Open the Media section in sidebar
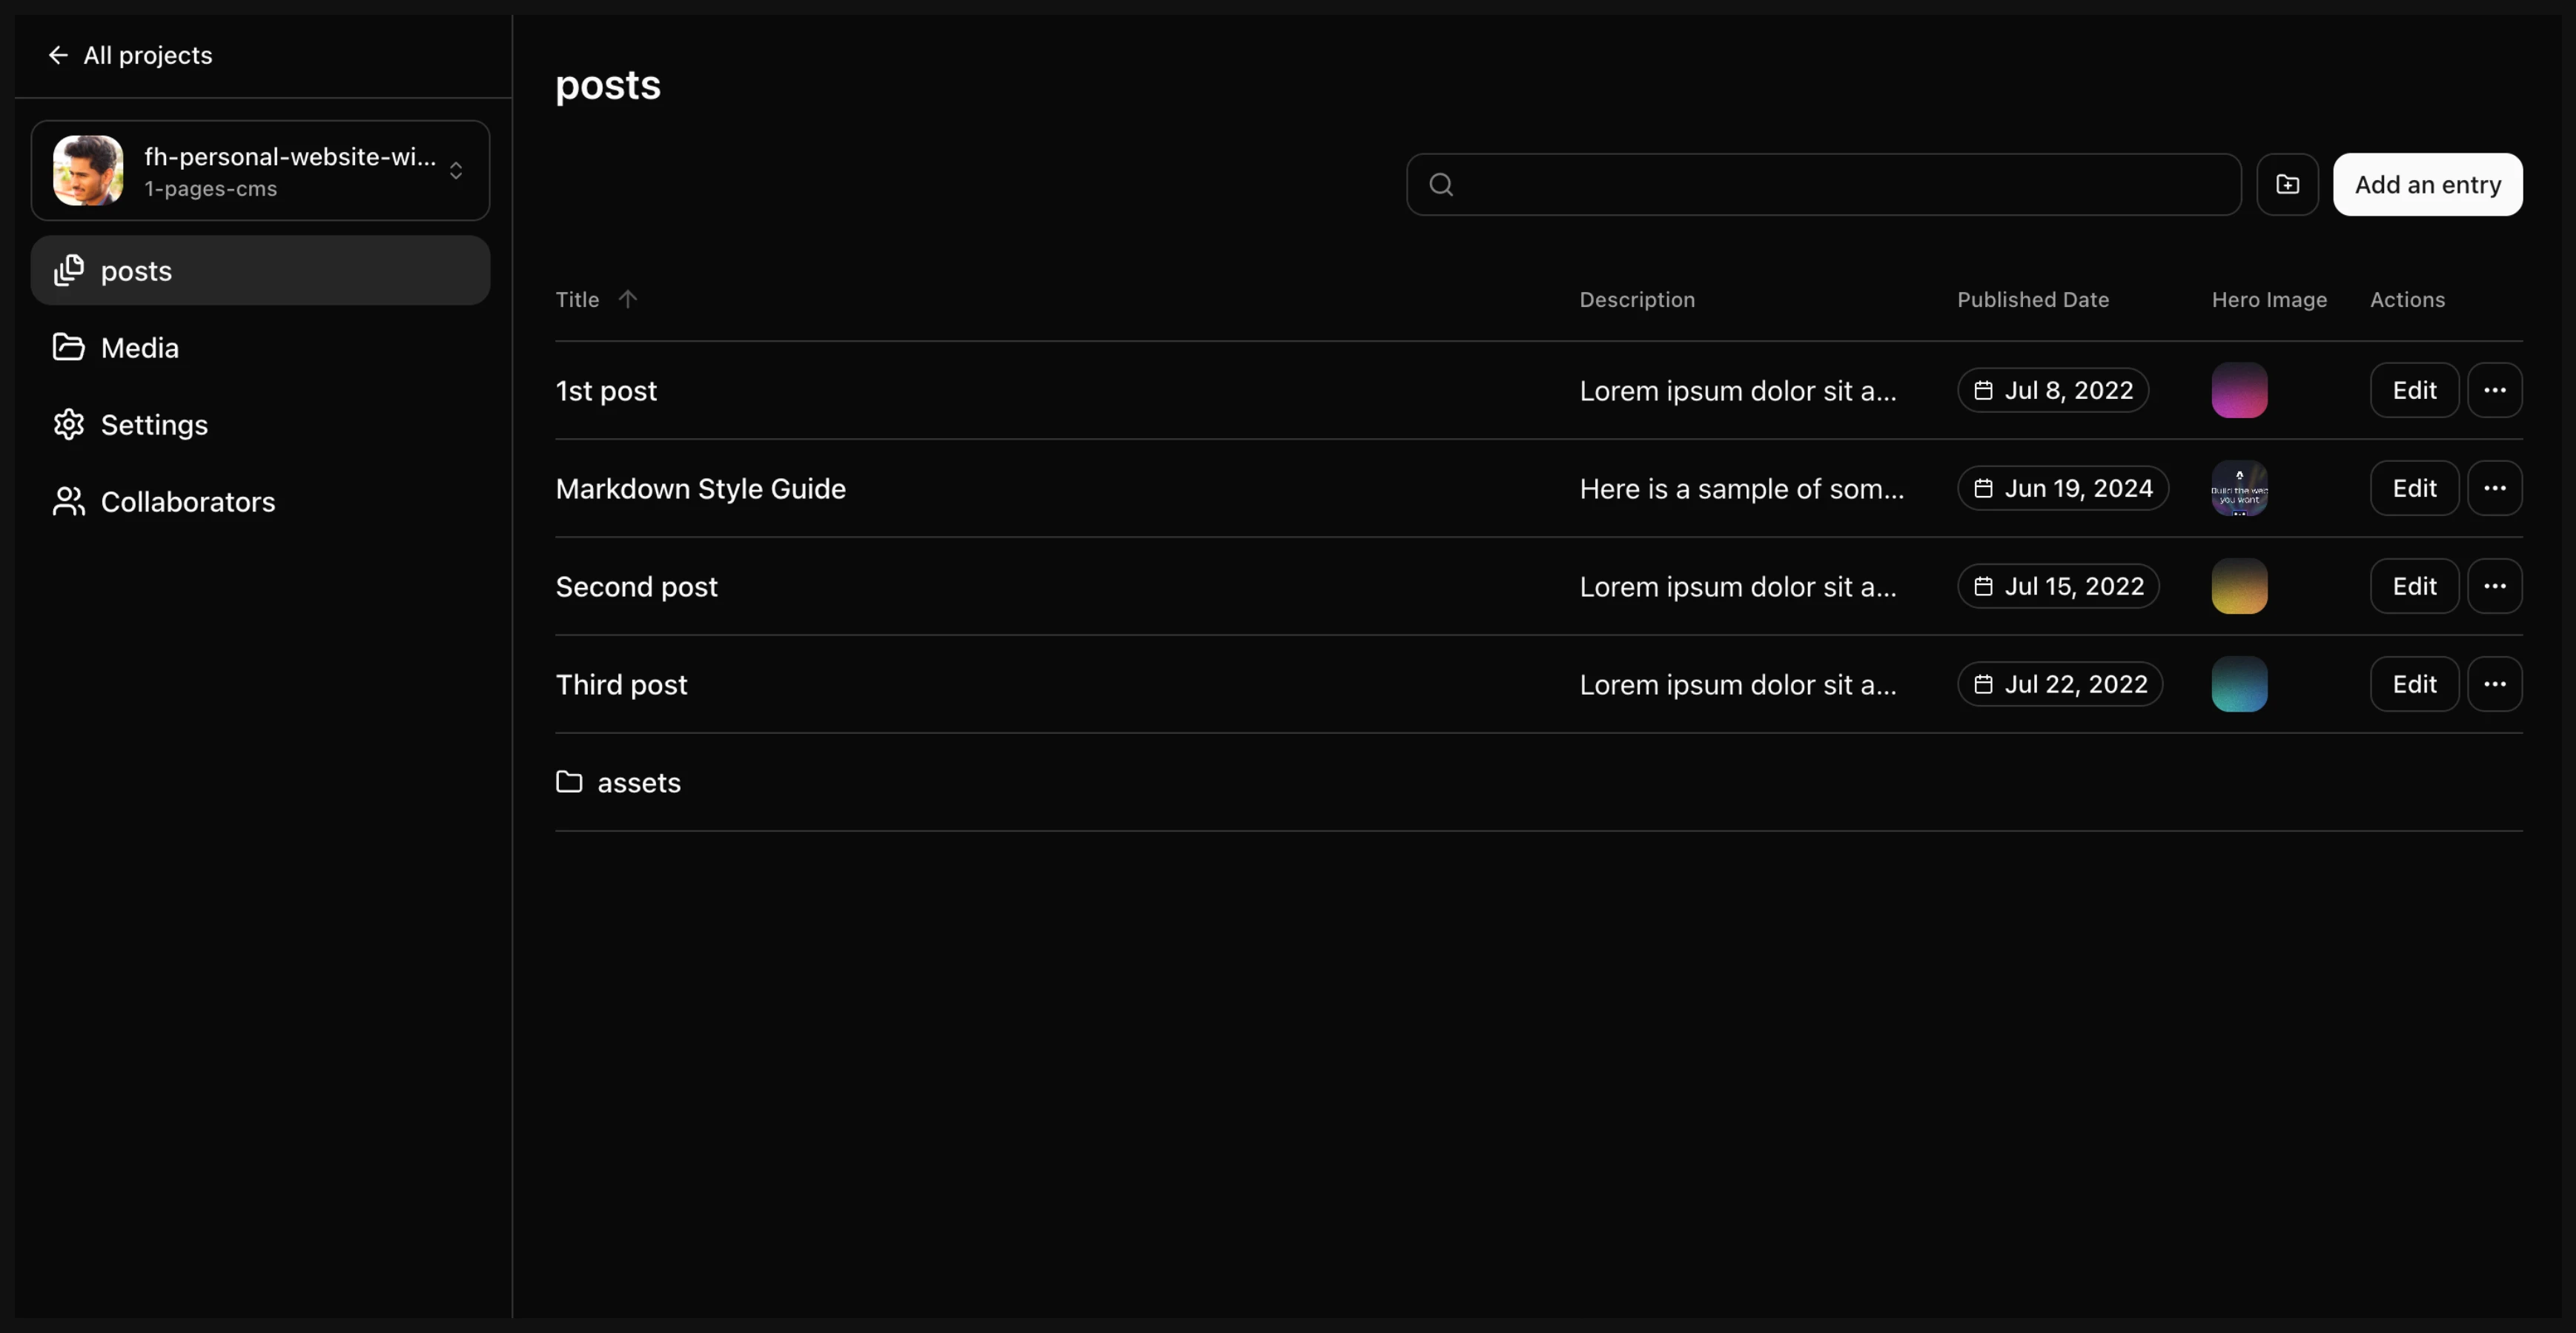2576x1333 pixels. [139, 348]
